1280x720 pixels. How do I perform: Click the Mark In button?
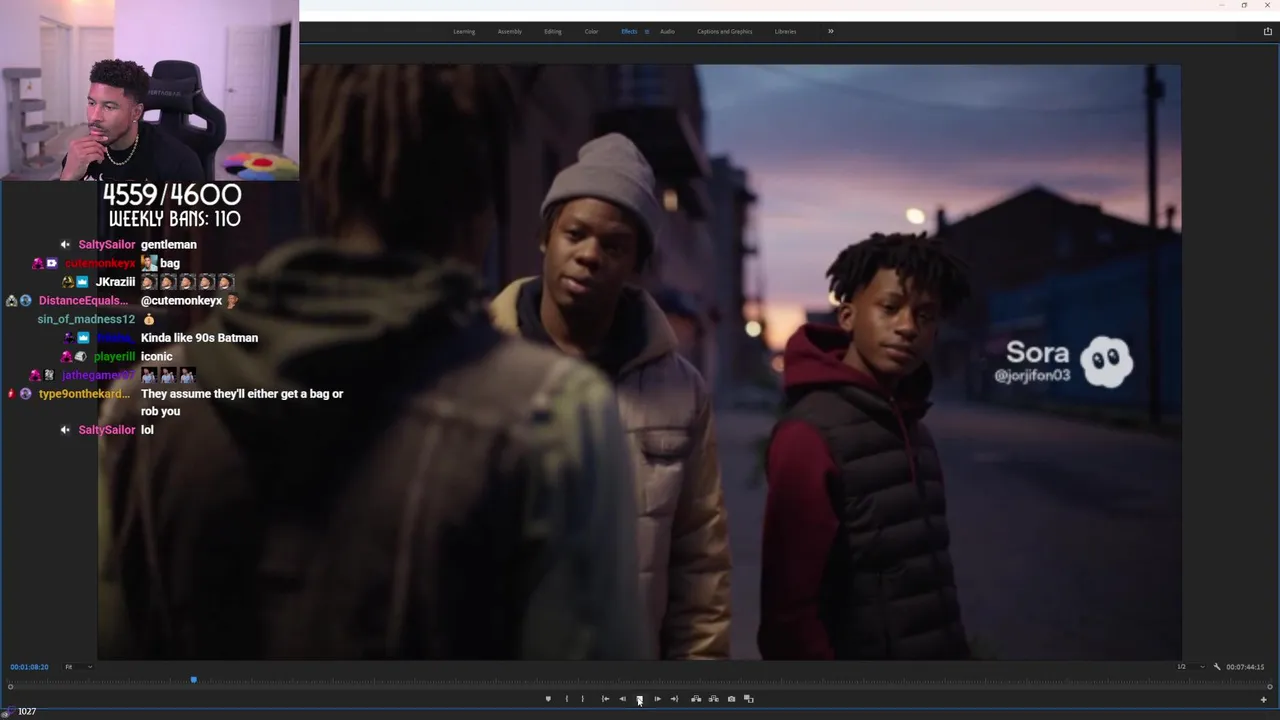[x=566, y=699]
